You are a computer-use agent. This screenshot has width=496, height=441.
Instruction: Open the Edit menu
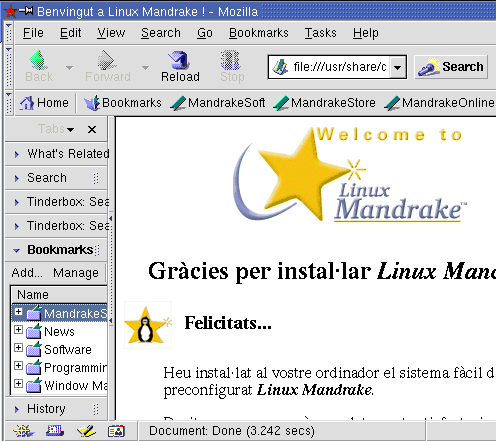pyautogui.click(x=70, y=33)
